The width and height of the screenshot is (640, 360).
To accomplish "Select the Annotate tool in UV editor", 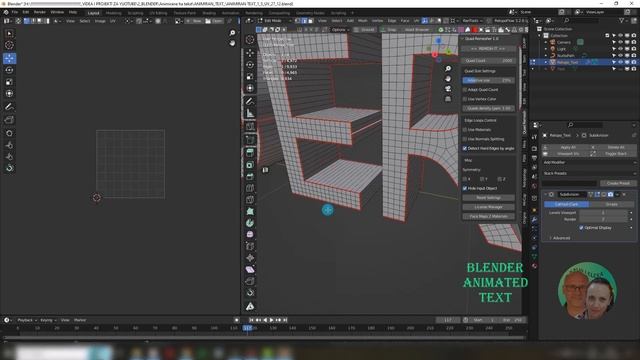I will [9, 107].
